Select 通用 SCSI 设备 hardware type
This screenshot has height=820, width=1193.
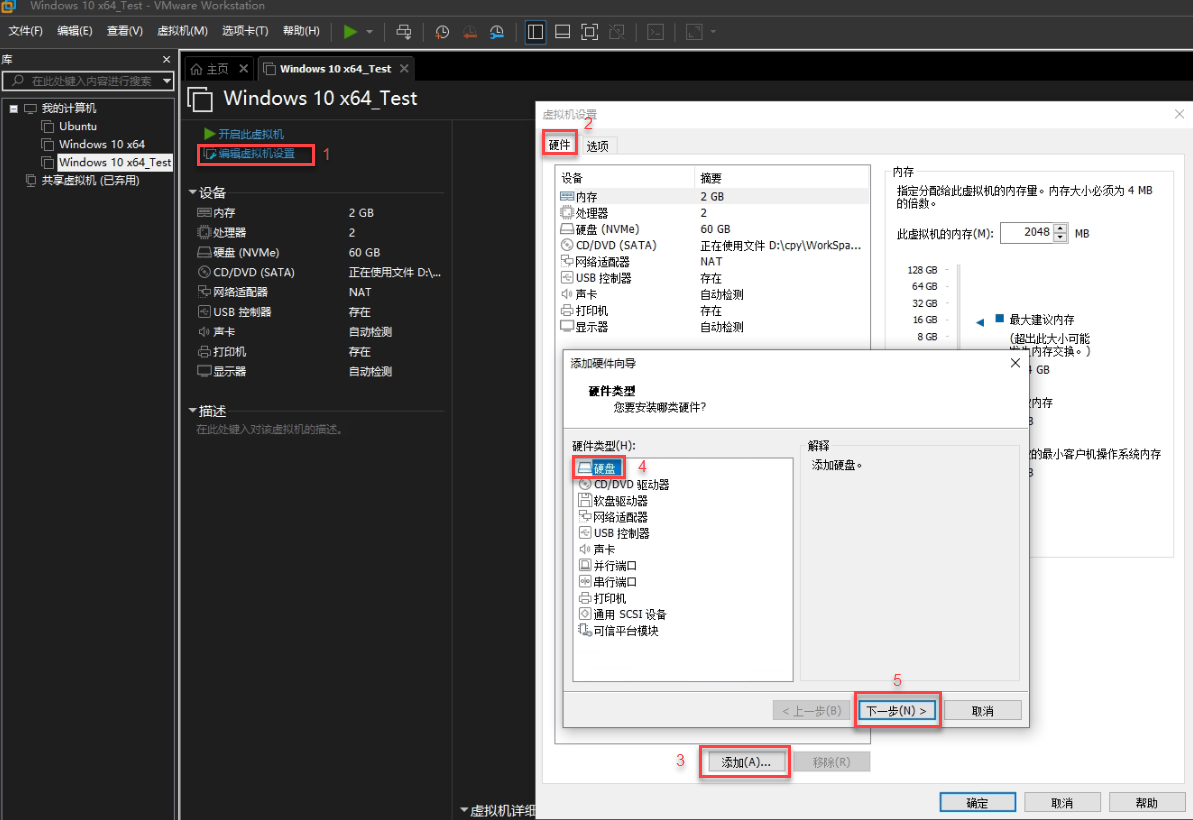(622, 614)
